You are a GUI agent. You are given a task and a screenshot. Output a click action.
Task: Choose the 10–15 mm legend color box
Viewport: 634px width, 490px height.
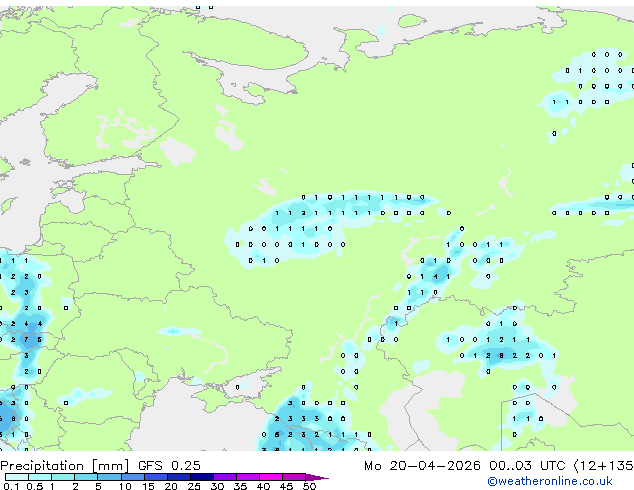[132, 477]
